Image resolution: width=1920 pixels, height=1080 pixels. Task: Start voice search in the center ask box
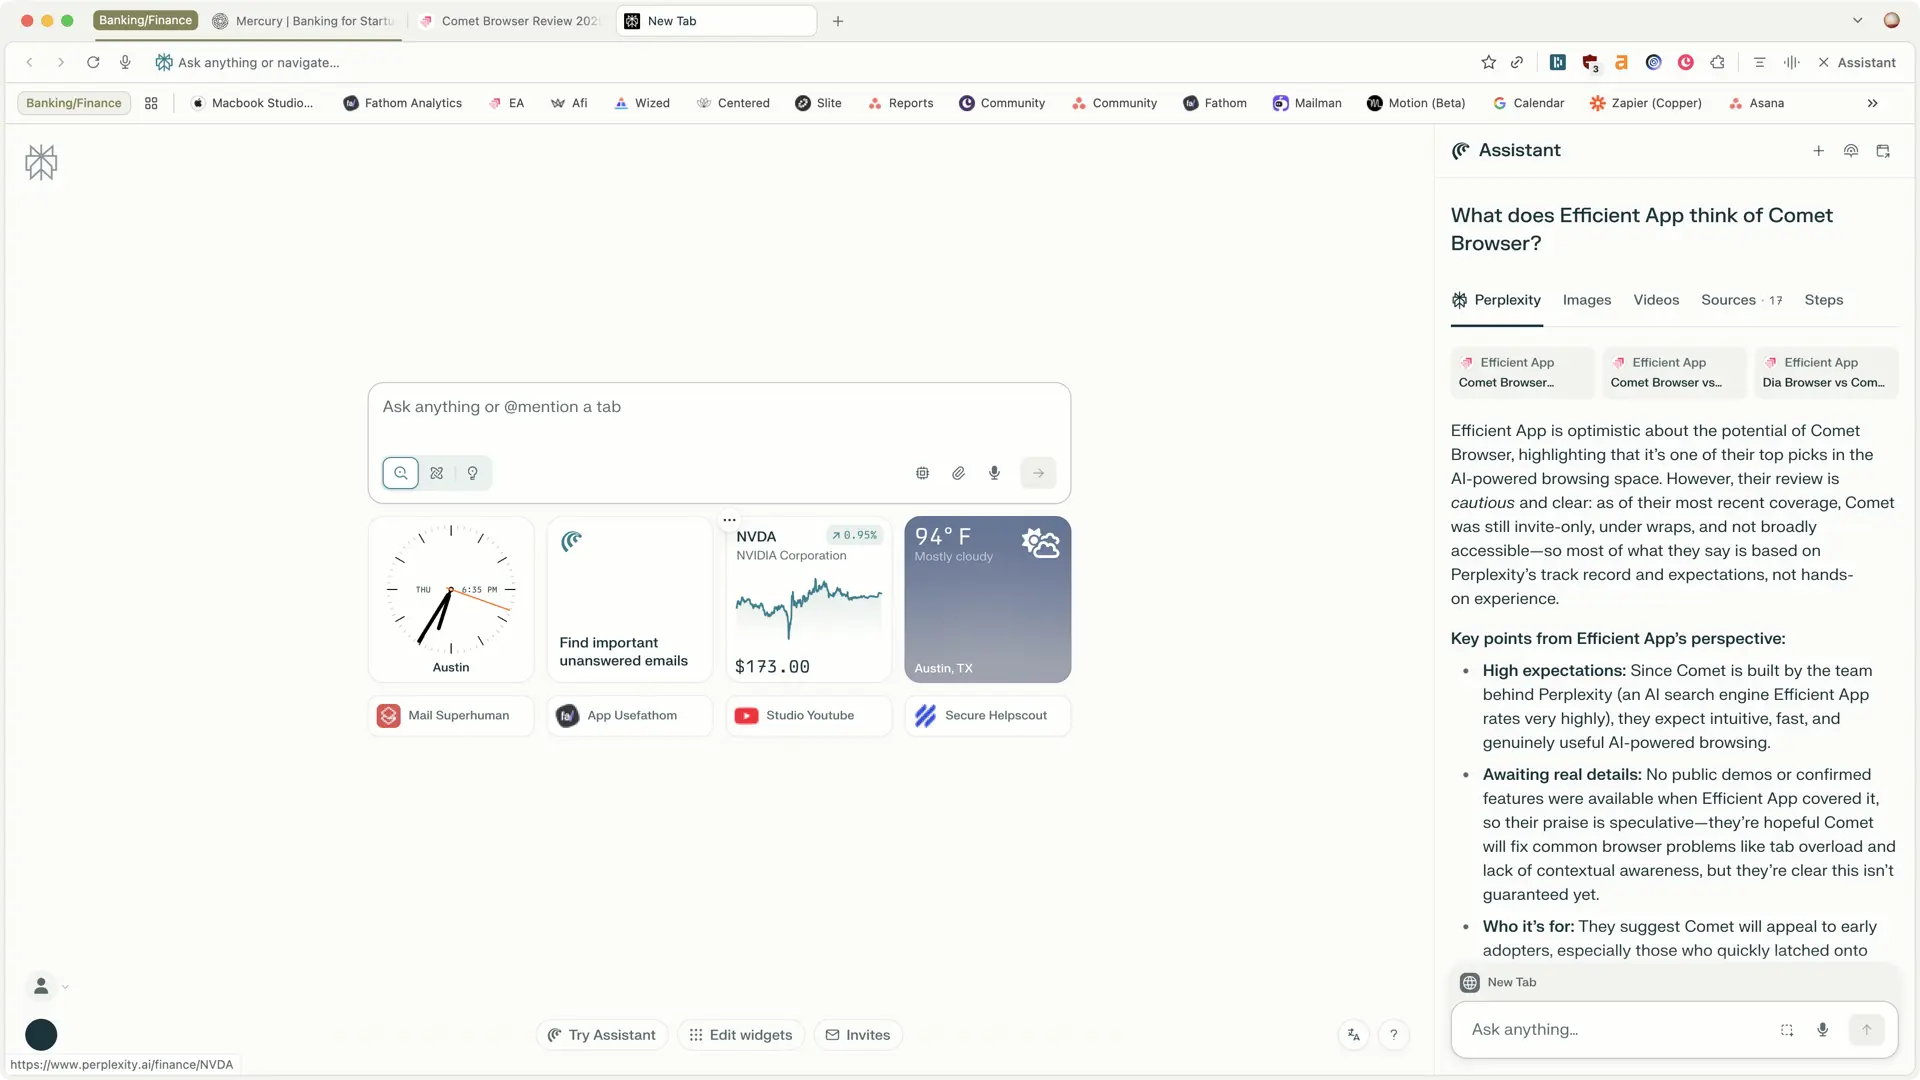[x=995, y=472]
